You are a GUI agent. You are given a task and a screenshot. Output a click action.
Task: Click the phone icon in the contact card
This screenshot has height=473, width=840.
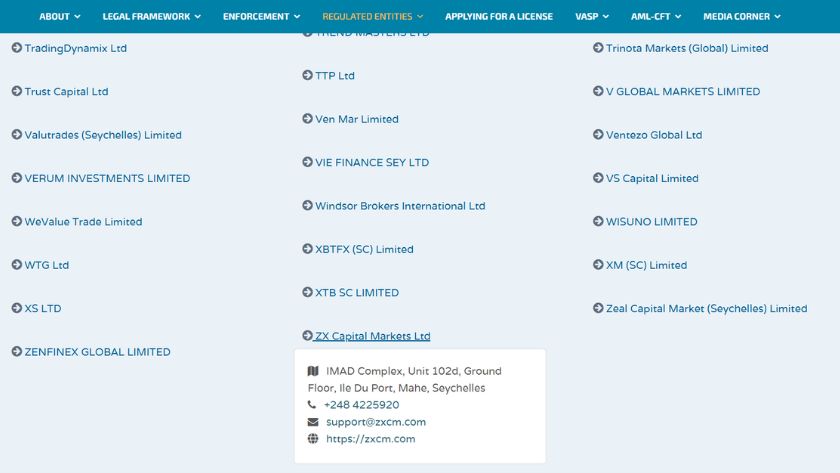313,405
